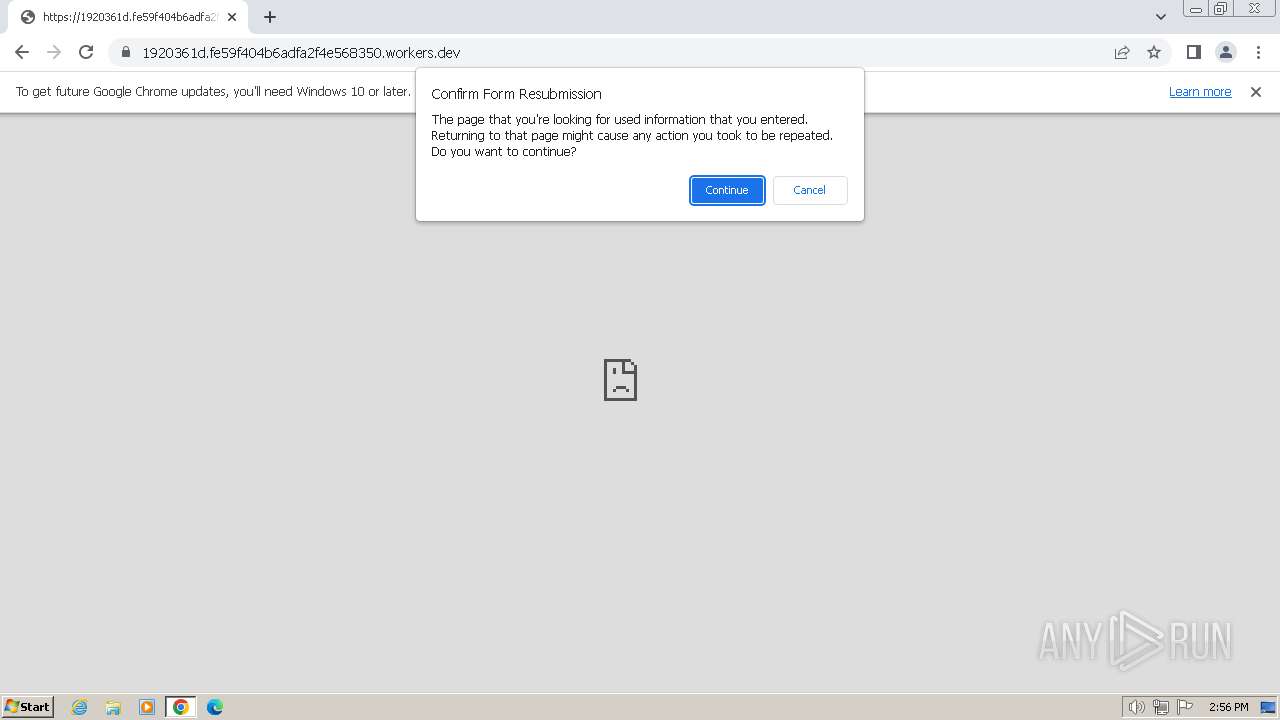
Task: Open the network tray icon
Action: pos(1161,707)
